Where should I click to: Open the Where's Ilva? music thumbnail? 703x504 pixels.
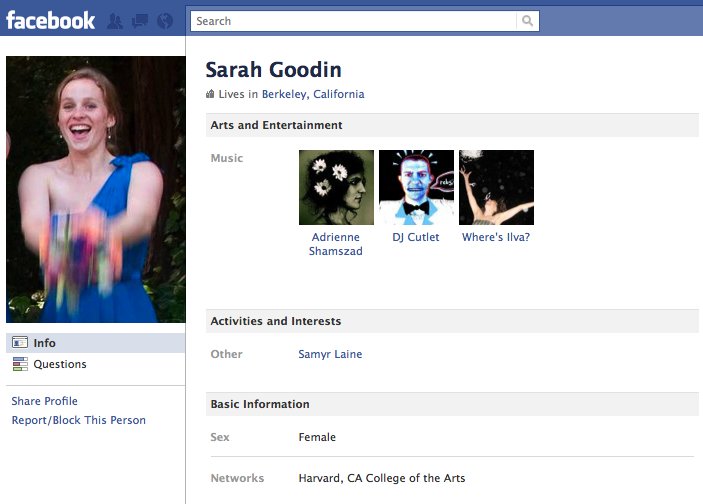click(x=496, y=187)
